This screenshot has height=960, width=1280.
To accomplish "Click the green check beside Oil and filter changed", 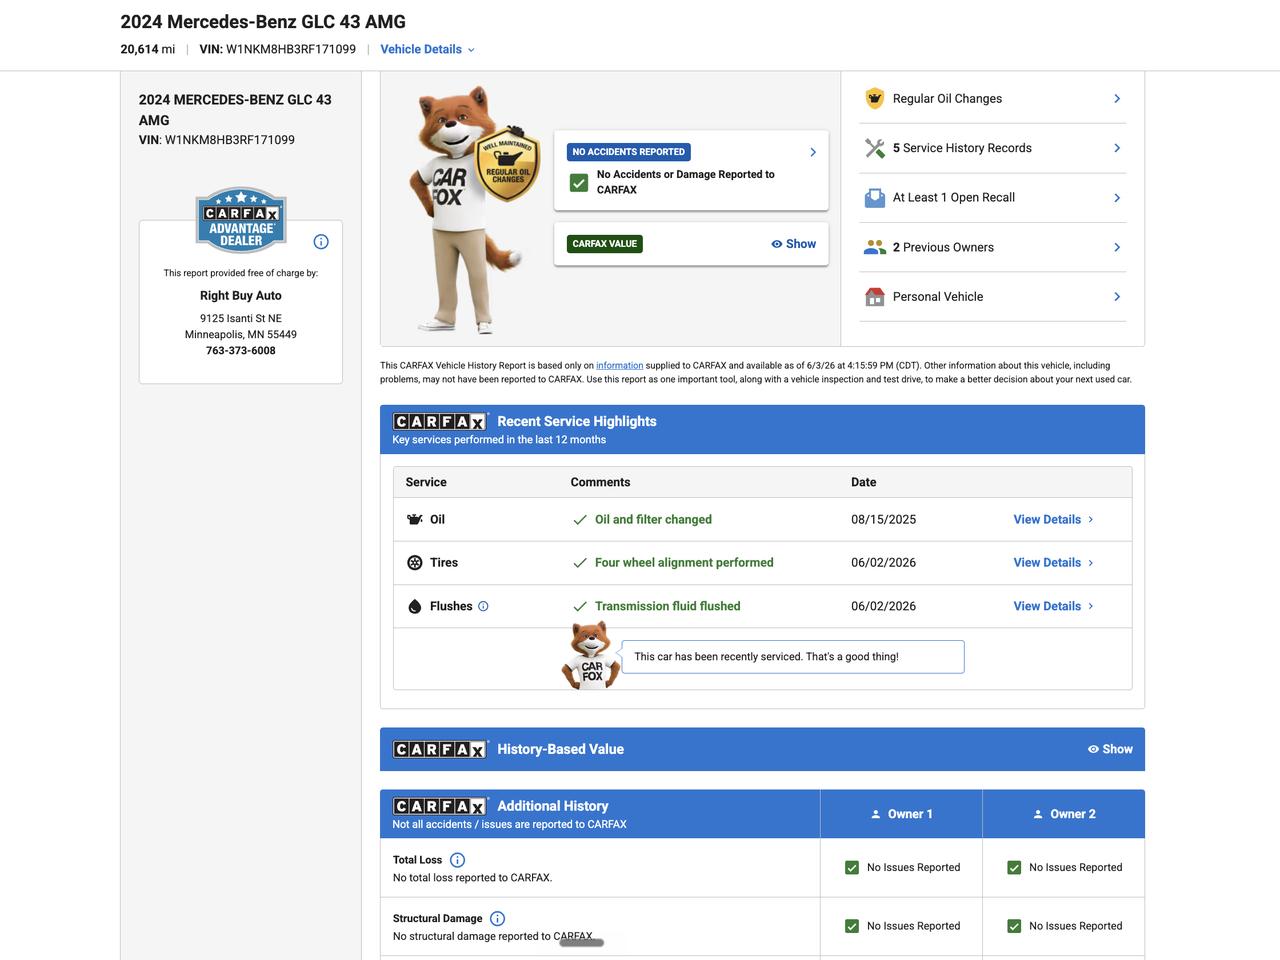I will [x=580, y=520].
